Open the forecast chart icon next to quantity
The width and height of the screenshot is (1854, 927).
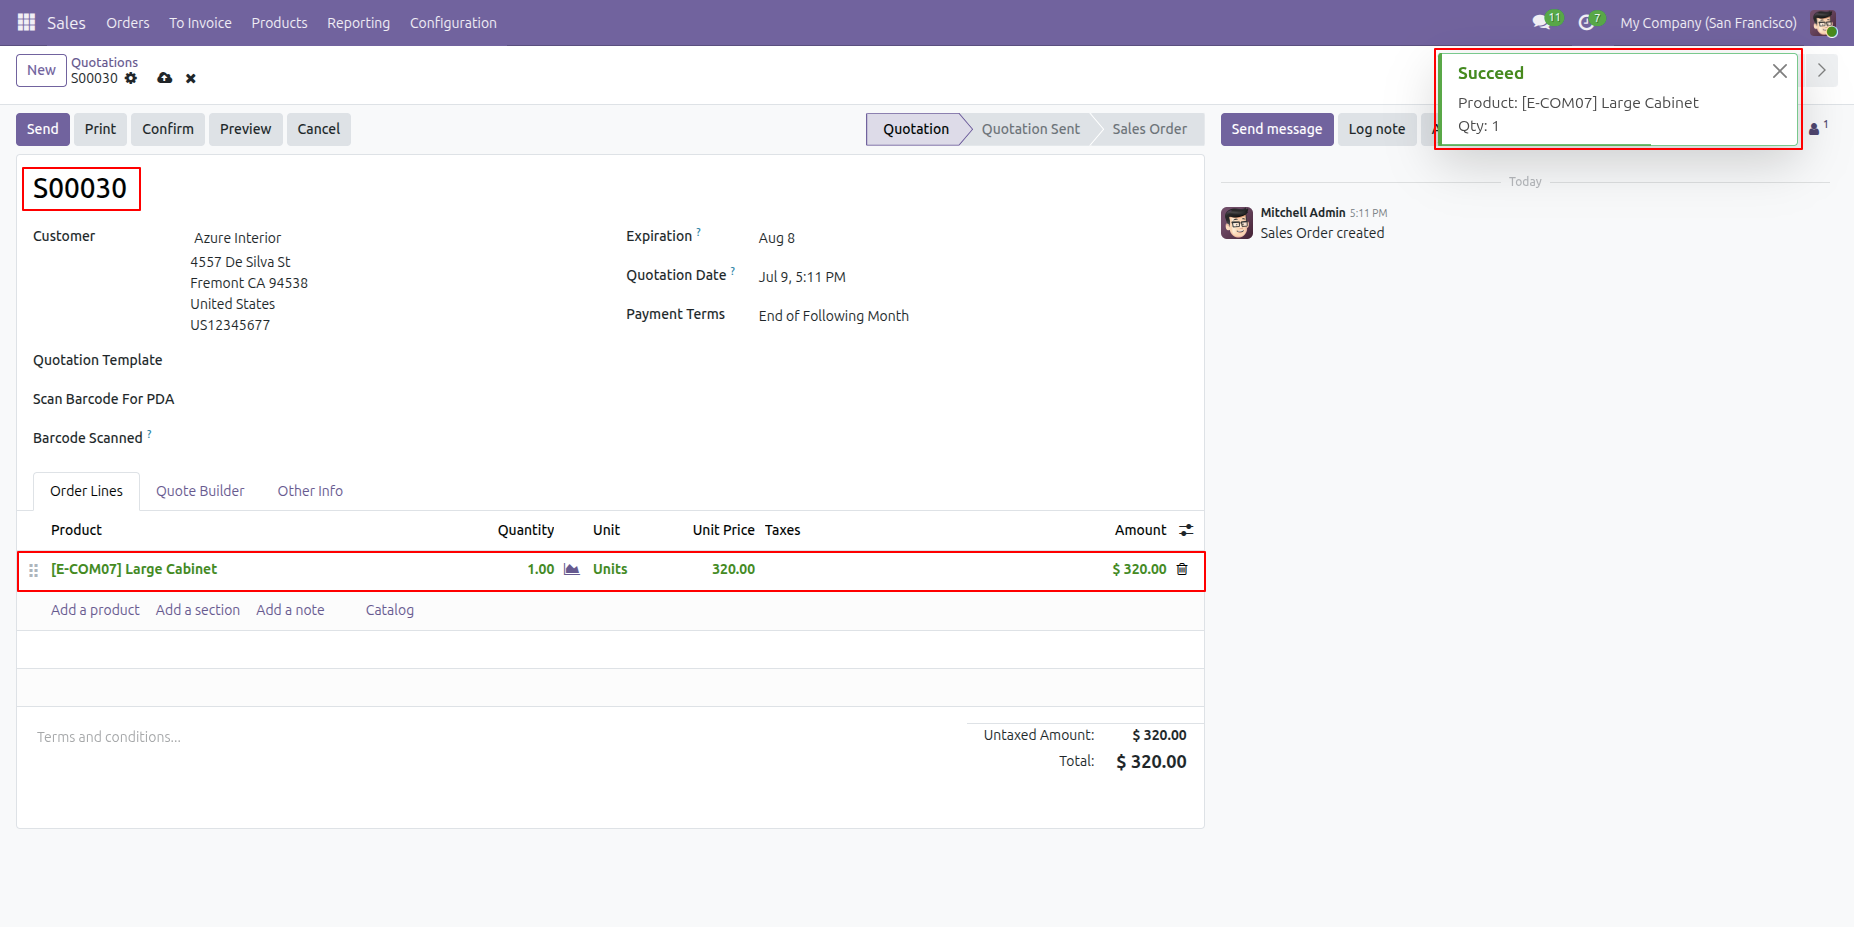pos(572,569)
